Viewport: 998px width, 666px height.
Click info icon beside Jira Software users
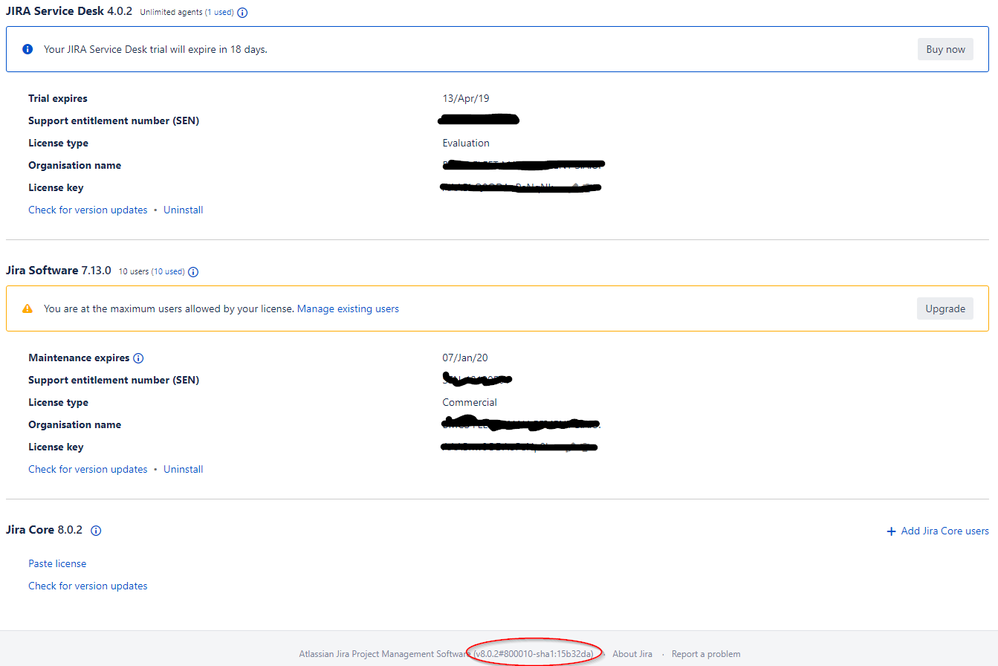(193, 272)
